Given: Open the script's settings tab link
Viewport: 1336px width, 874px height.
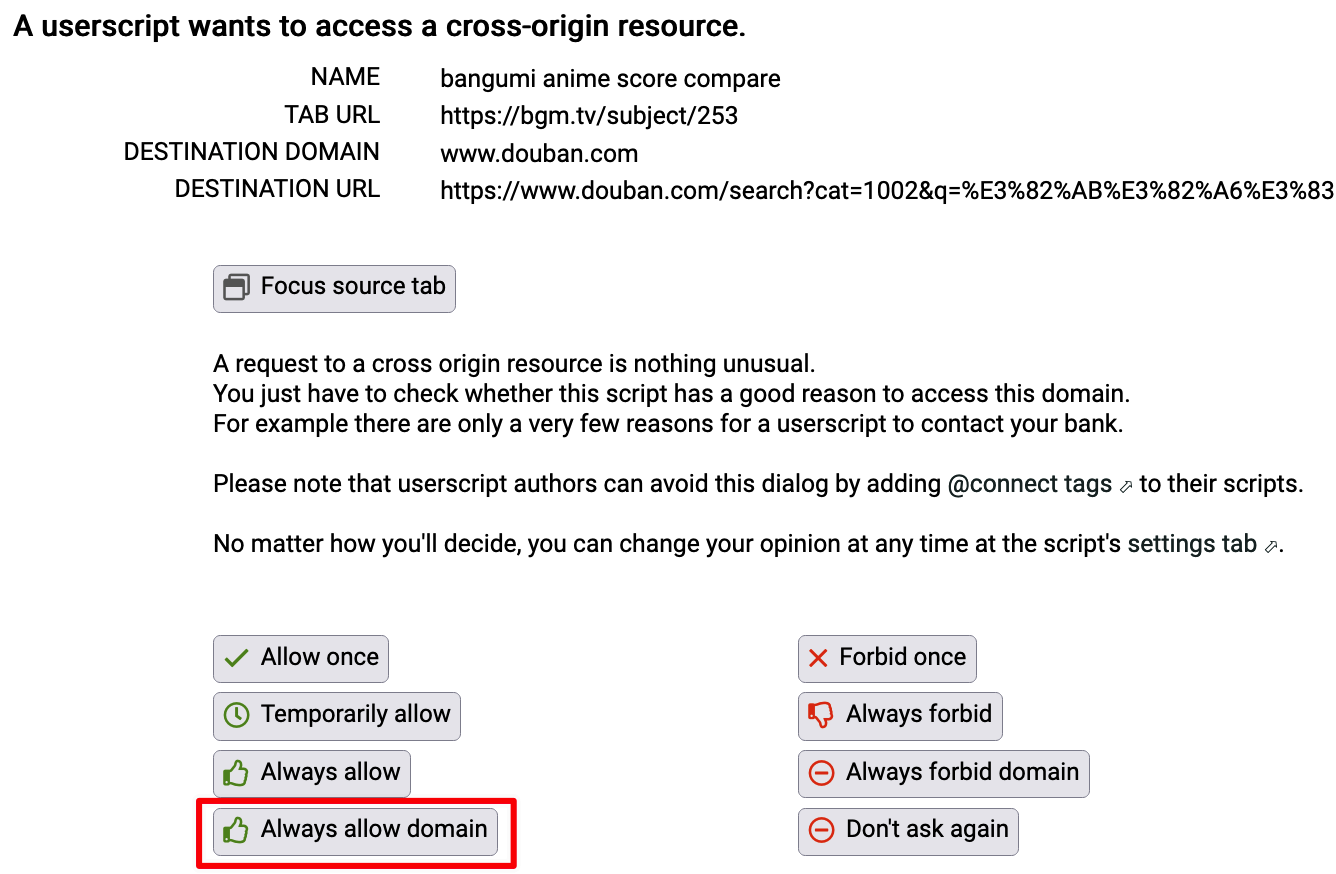Looking at the screenshot, I should (x=1191, y=545).
